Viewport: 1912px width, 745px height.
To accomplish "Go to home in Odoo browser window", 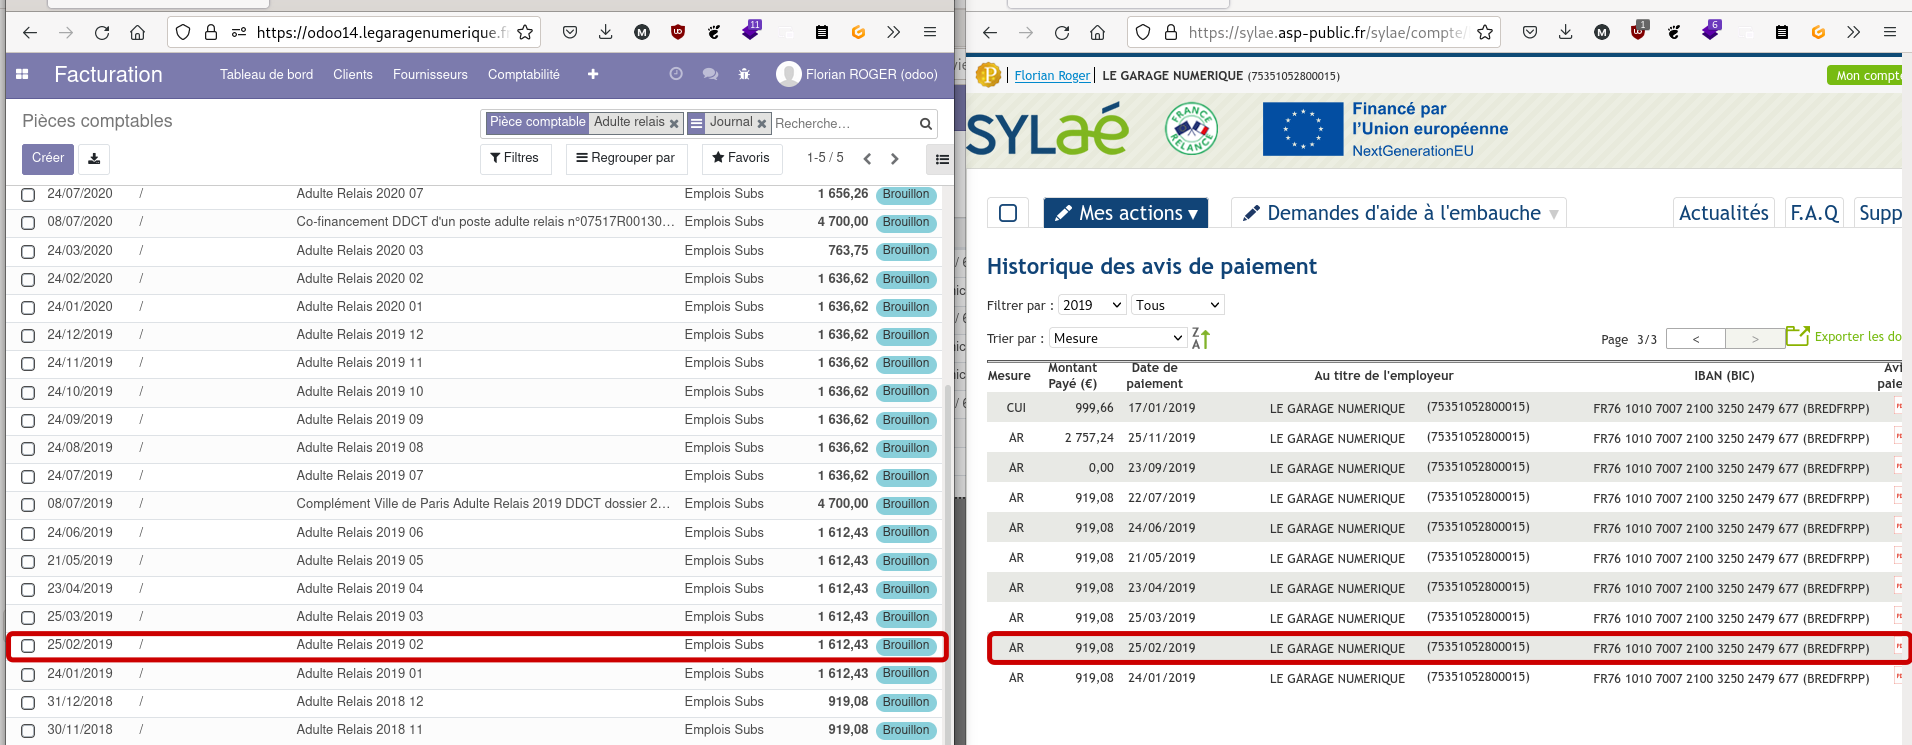I will pyautogui.click(x=137, y=33).
